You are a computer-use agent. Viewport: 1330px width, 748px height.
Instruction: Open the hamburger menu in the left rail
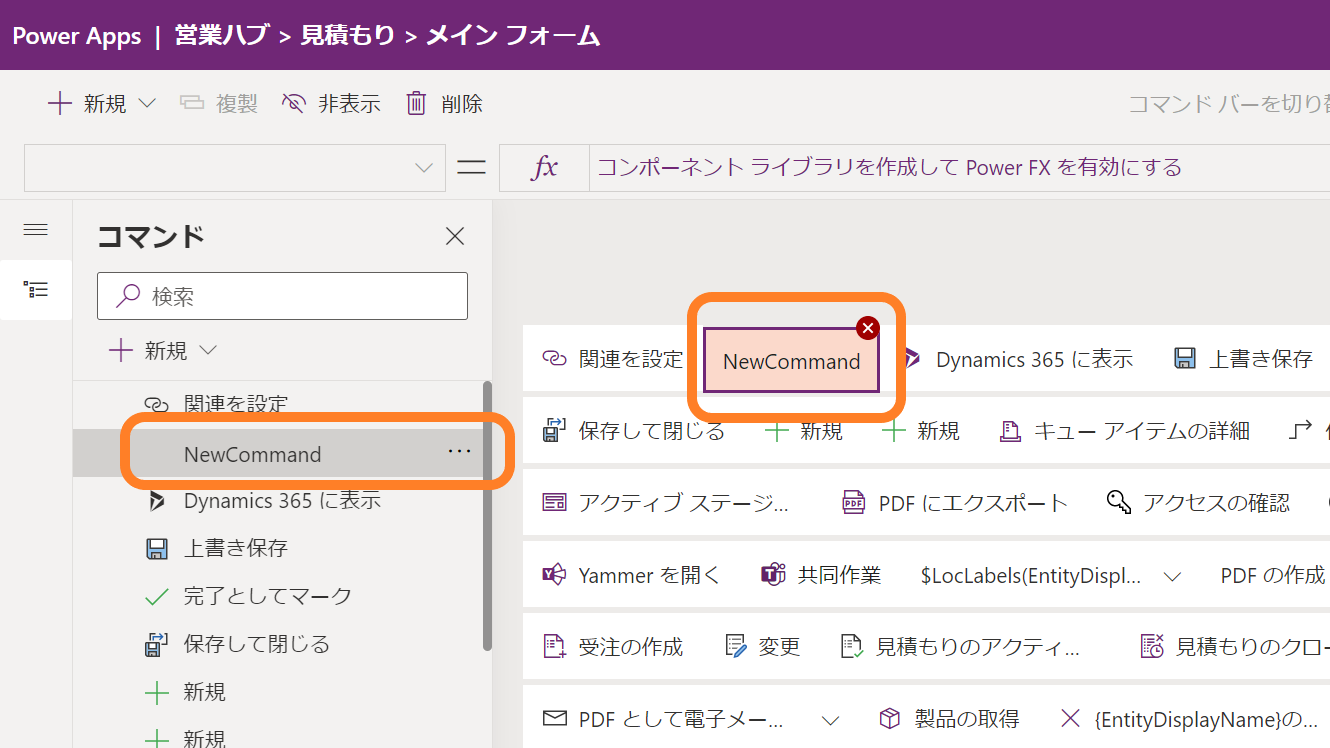click(x=36, y=230)
